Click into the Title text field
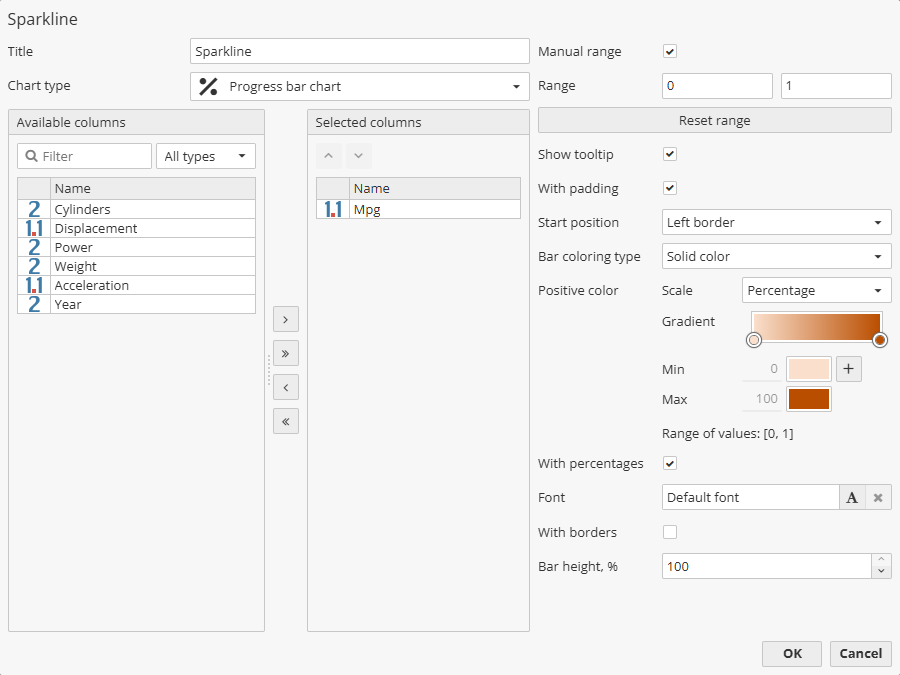900x675 pixels. click(359, 51)
